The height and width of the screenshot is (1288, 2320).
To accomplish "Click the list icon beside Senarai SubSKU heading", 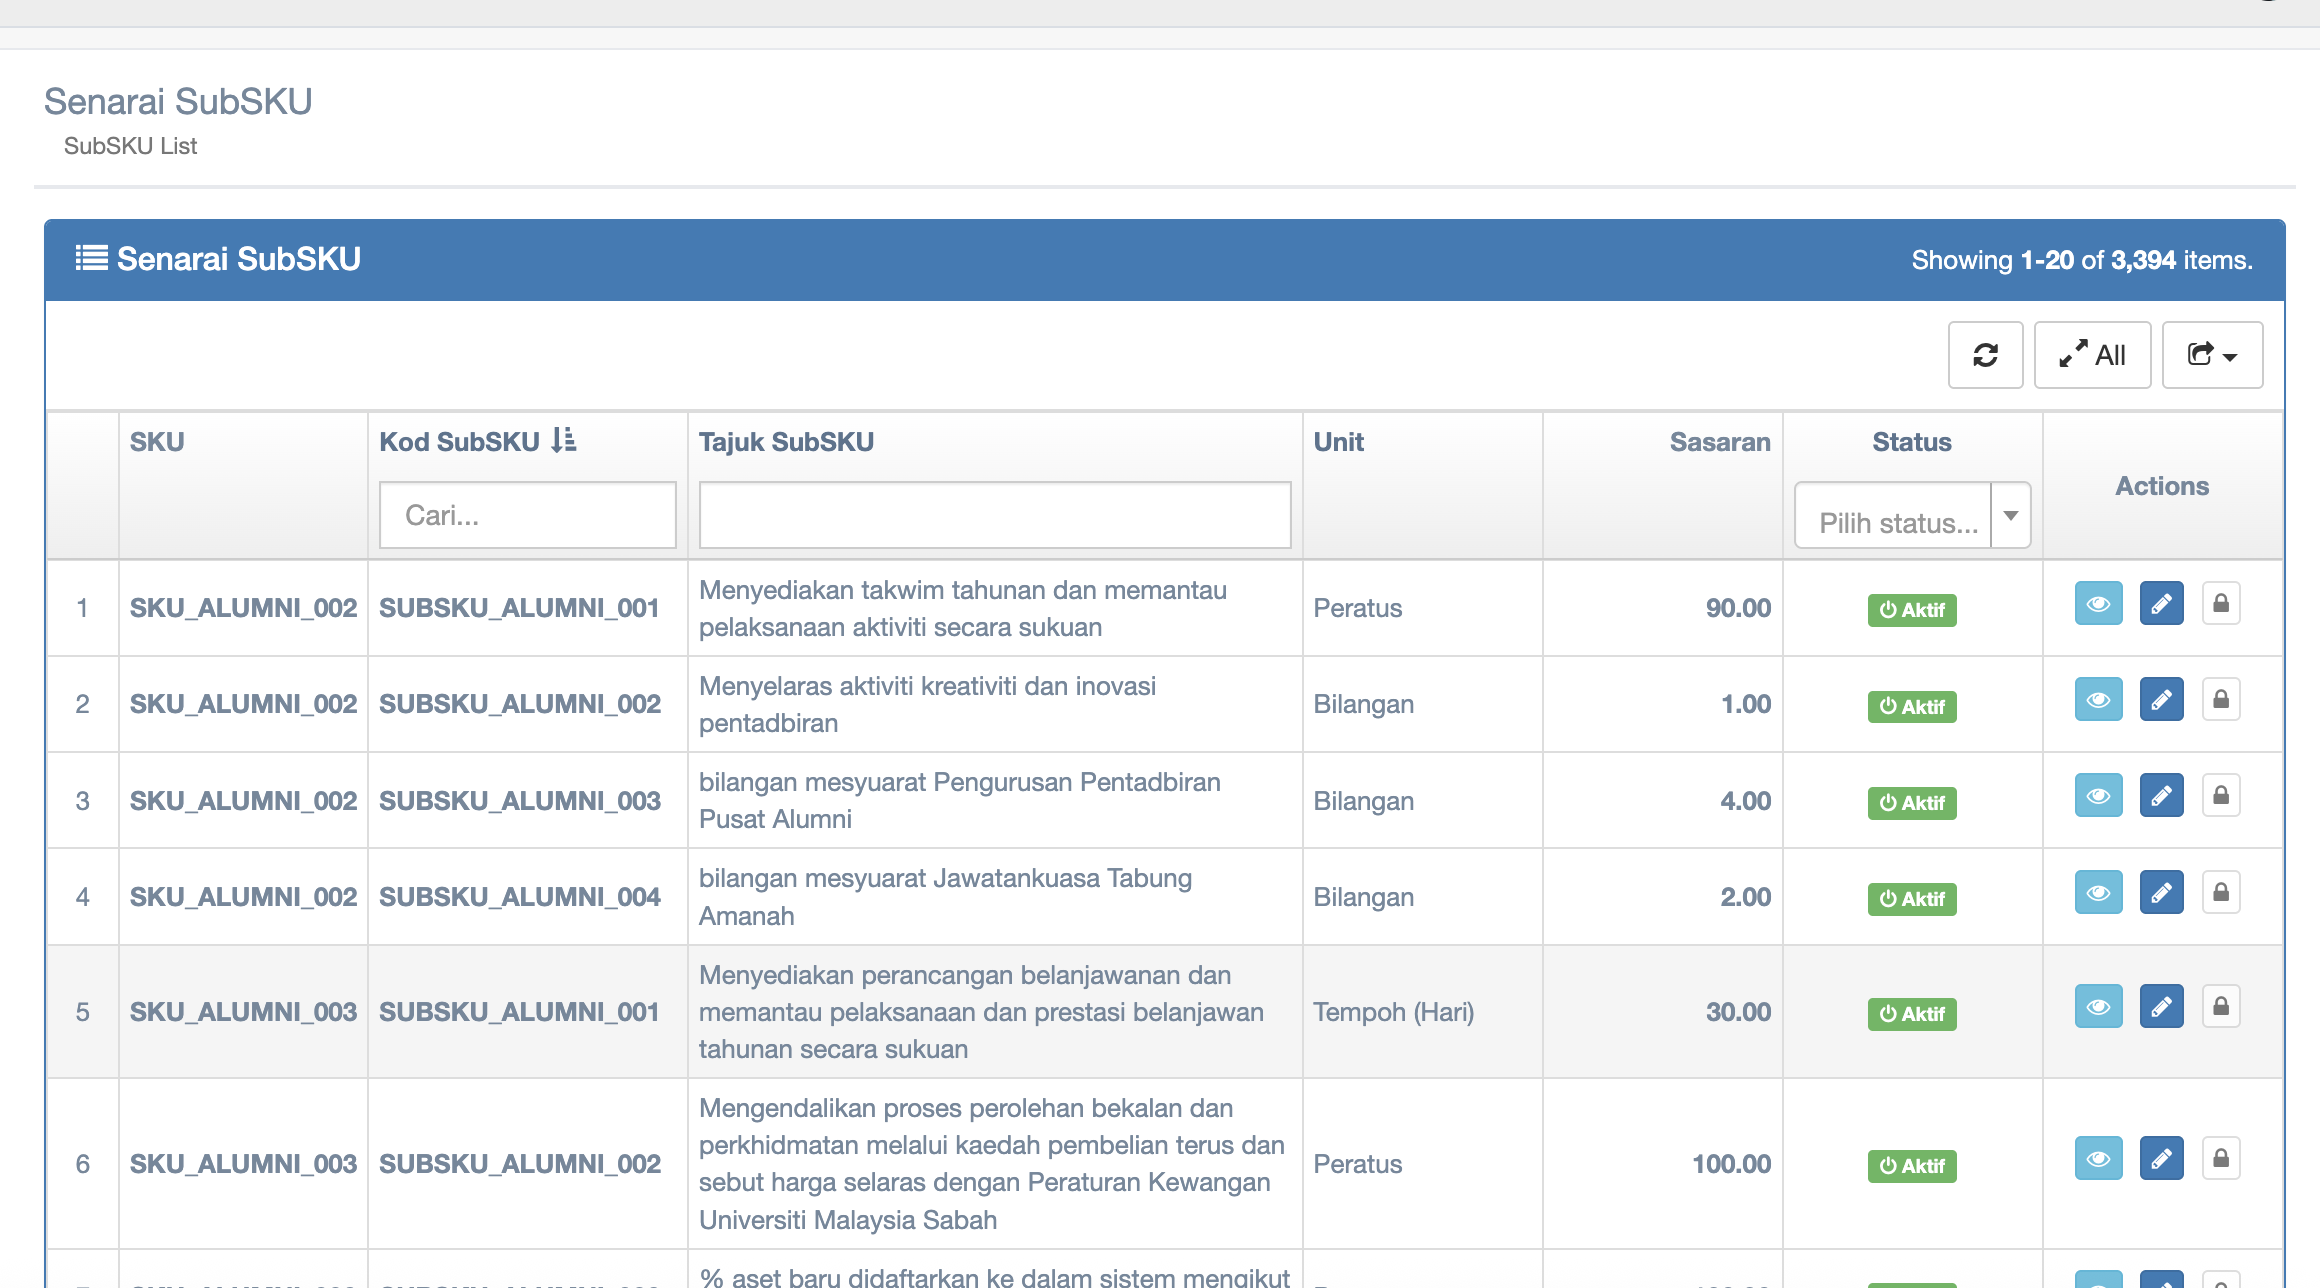I will (x=91, y=258).
